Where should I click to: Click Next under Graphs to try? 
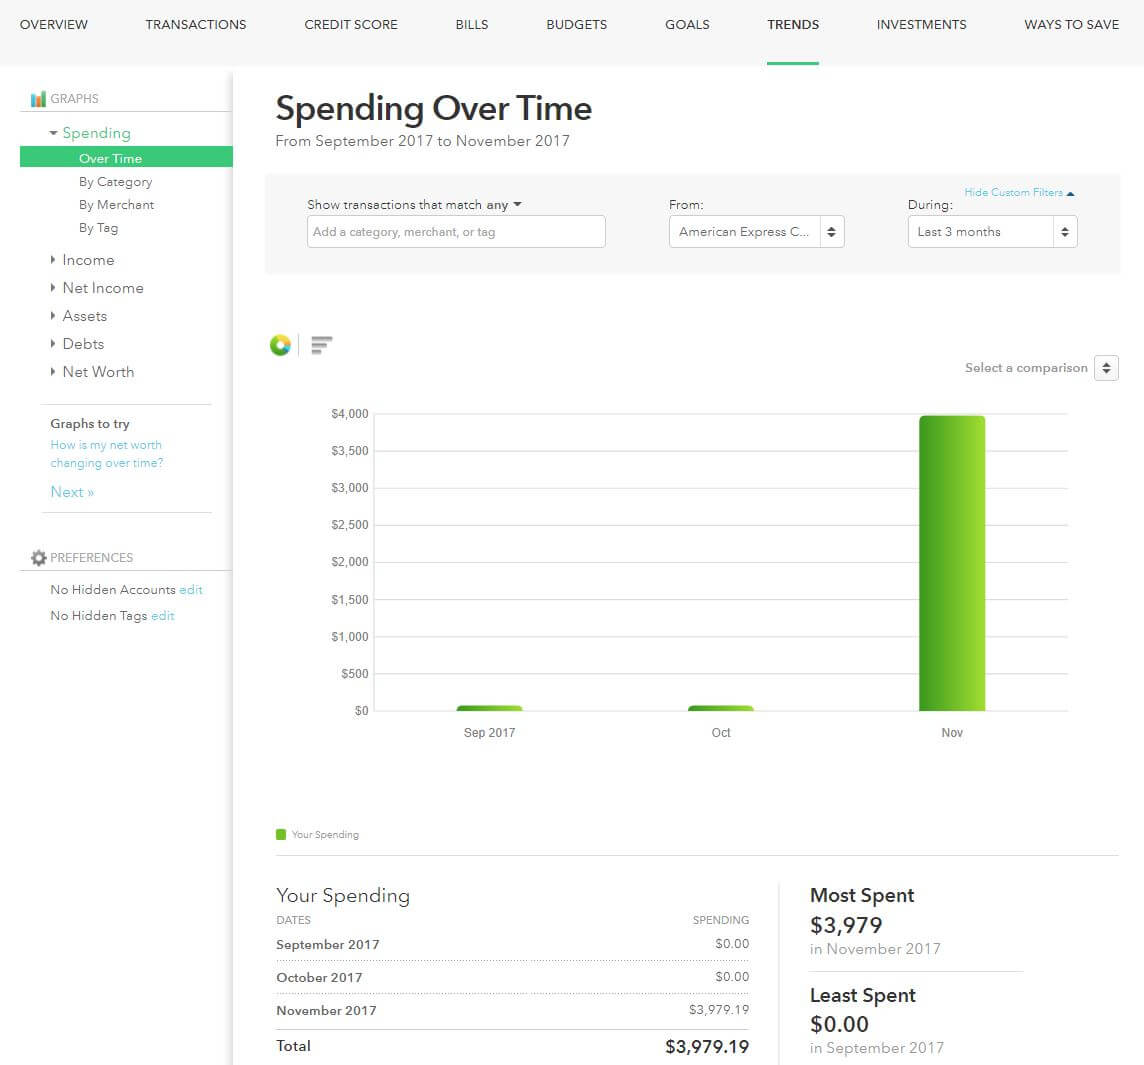point(72,492)
